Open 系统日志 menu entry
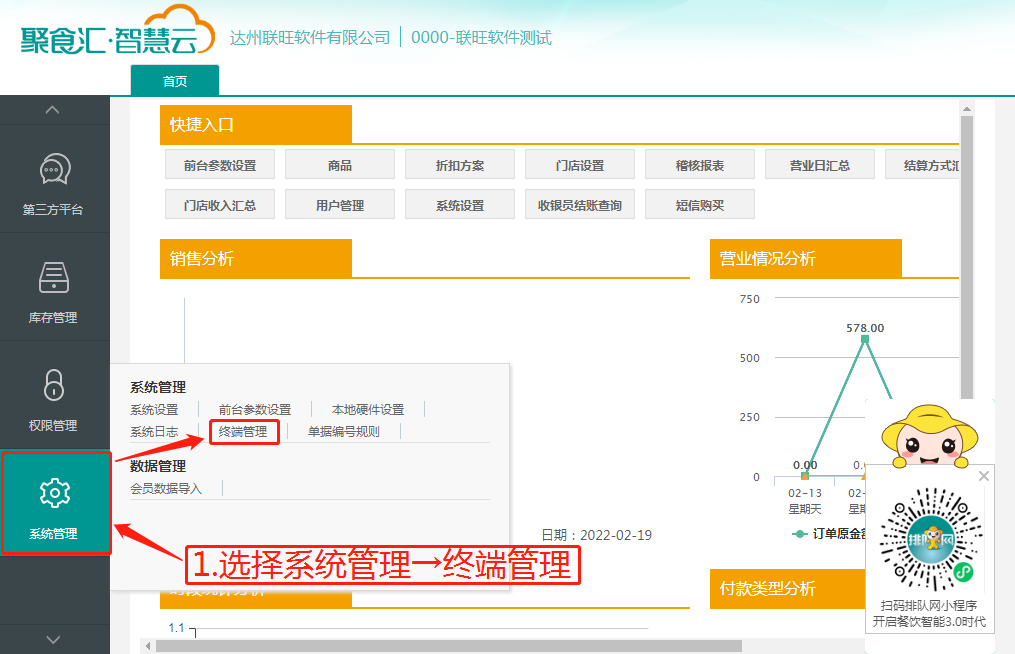1015x654 pixels. 154,432
